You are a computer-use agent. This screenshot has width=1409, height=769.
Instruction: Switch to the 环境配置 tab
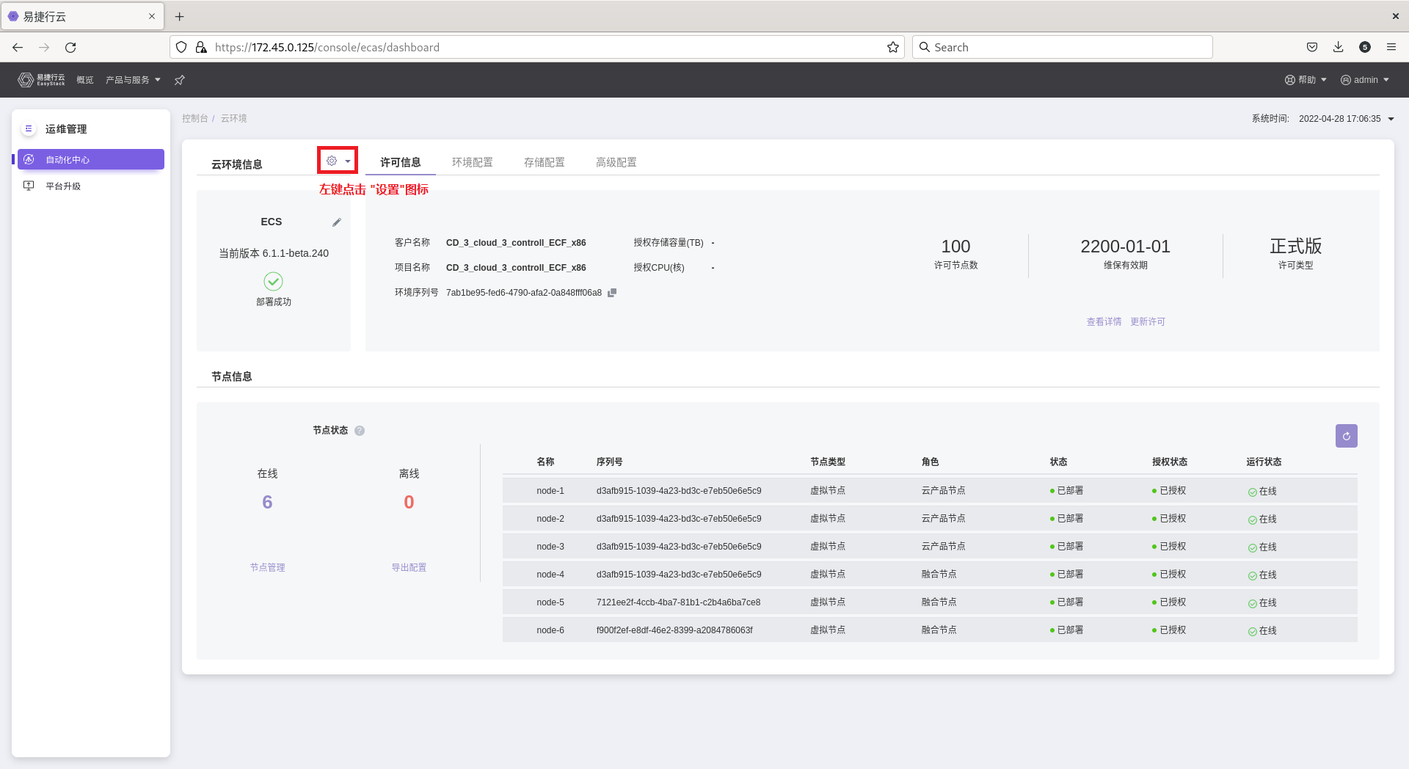(472, 162)
